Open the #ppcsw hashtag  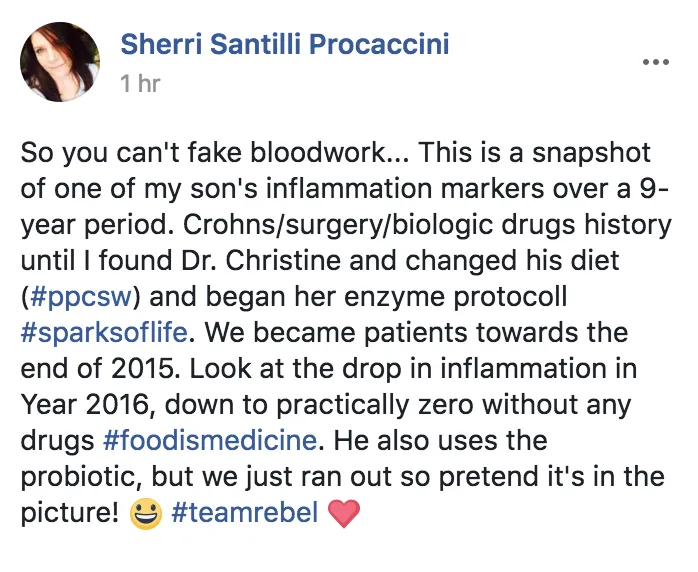pyautogui.click(x=81, y=297)
